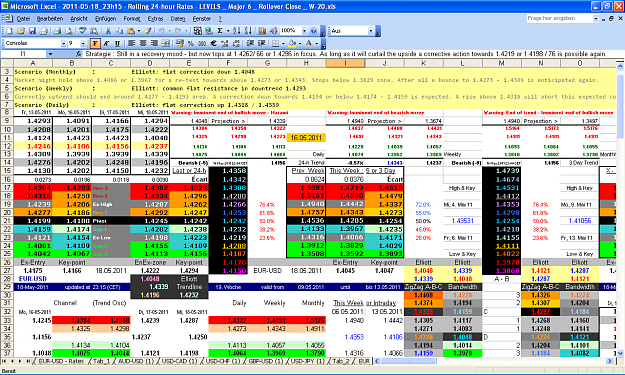The image size is (625, 375).
Task: Launch the Chart Wizard icon
Action: (262, 31)
